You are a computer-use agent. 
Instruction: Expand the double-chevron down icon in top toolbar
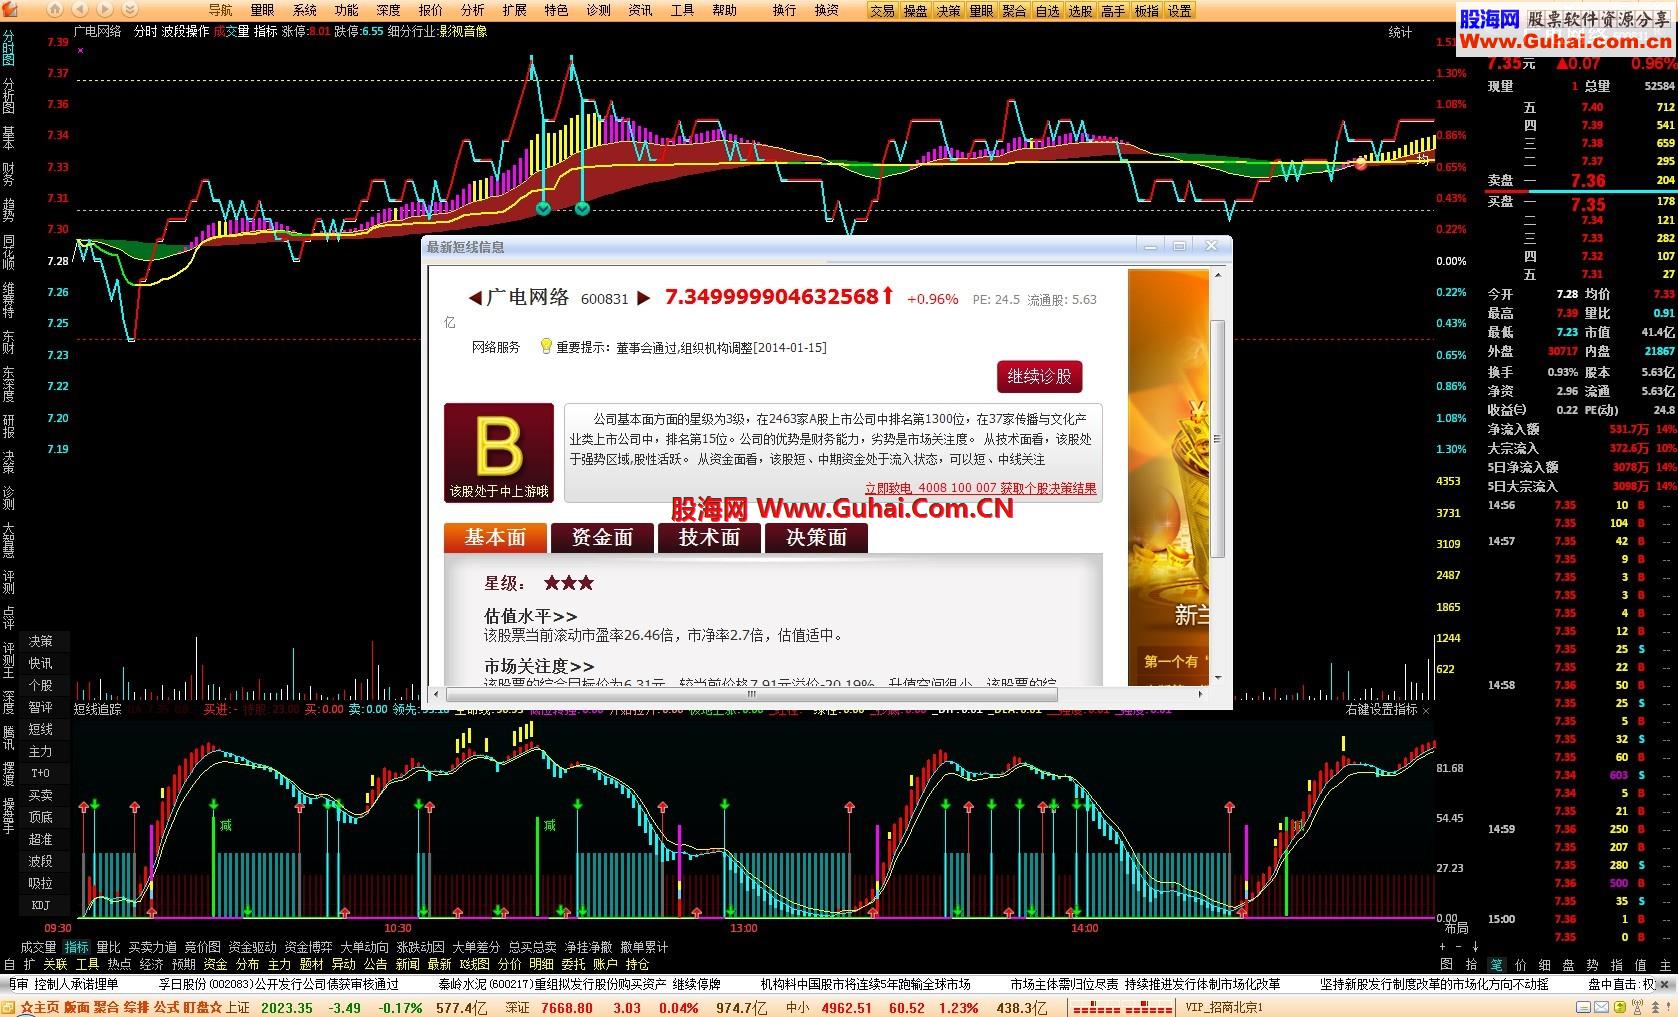[131, 9]
